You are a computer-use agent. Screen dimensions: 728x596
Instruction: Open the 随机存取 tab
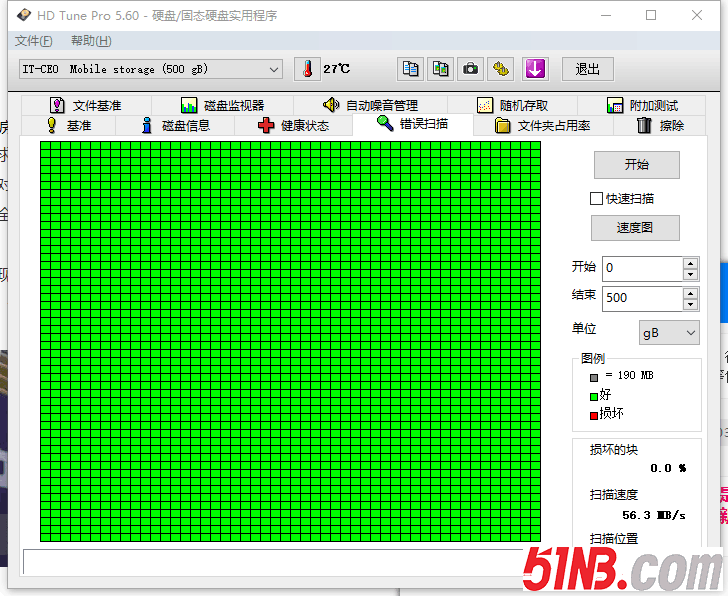pyautogui.click(x=513, y=105)
